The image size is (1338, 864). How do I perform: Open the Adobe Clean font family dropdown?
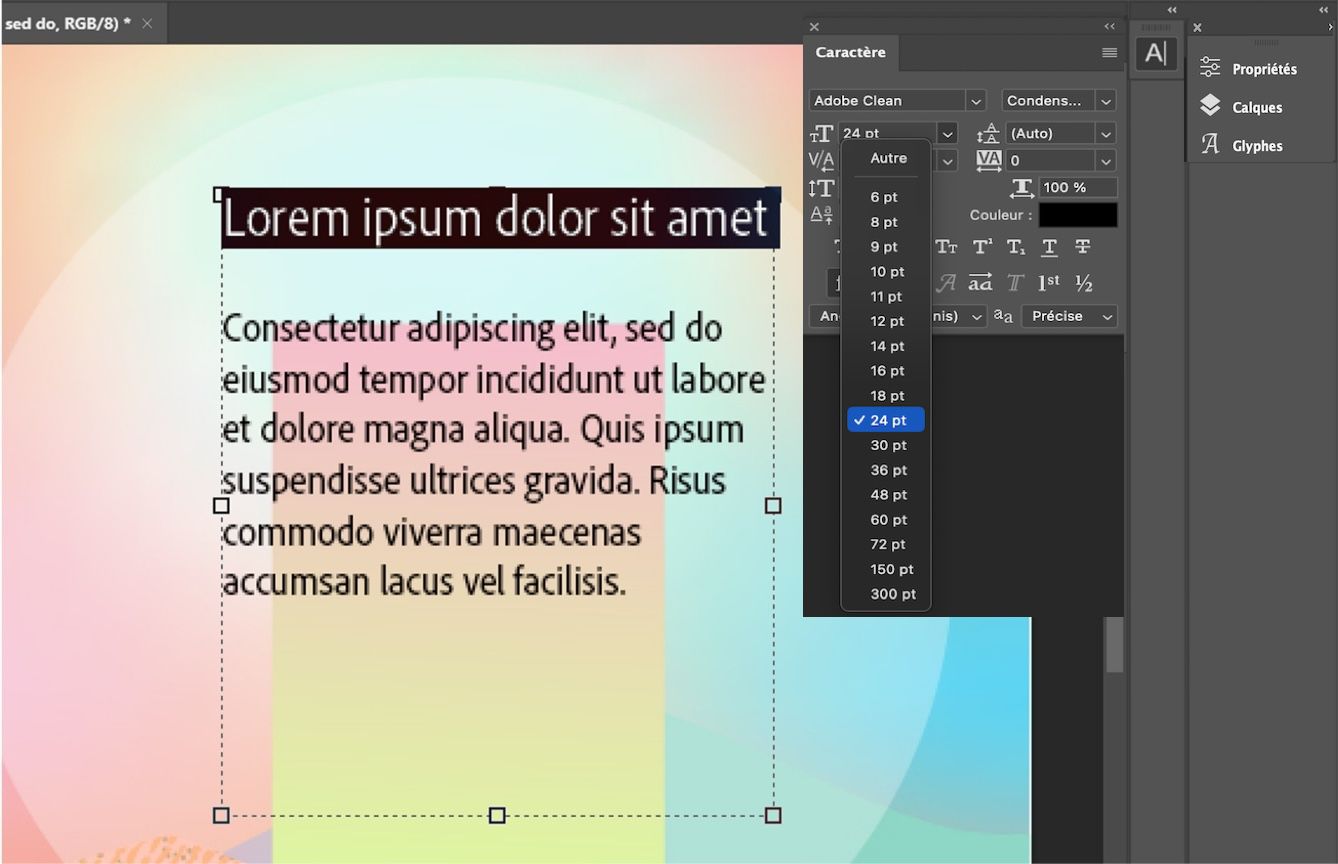coord(975,101)
